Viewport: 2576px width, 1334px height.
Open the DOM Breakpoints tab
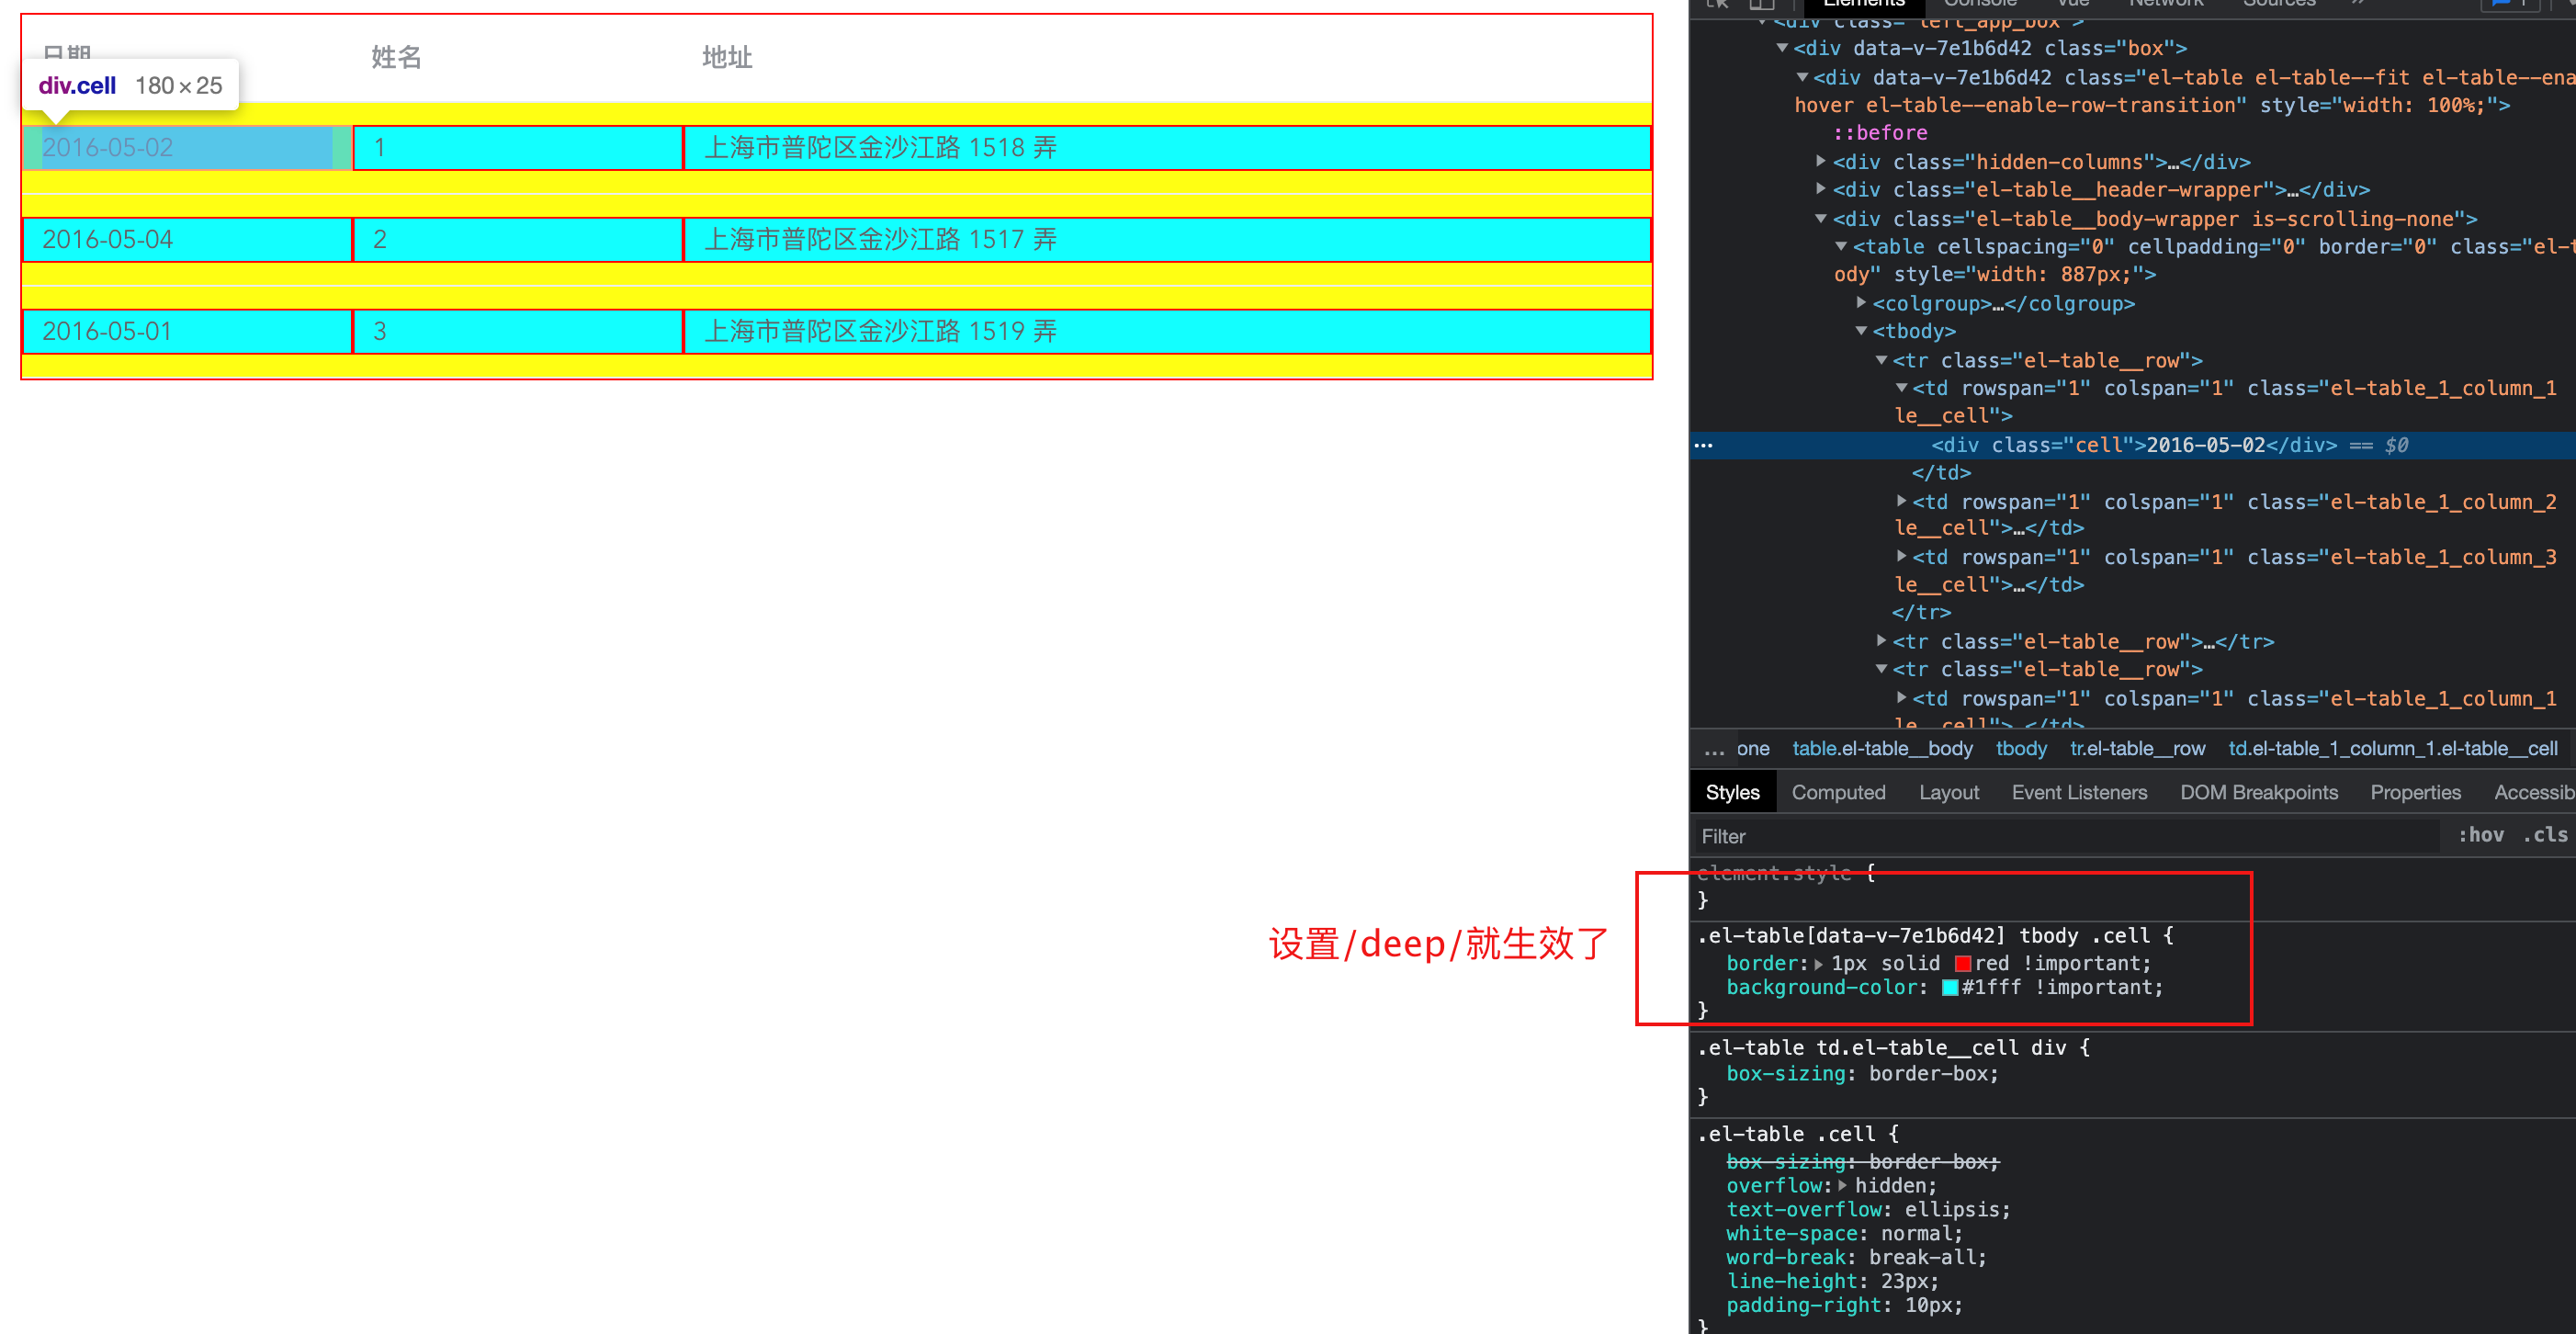coord(2258,792)
